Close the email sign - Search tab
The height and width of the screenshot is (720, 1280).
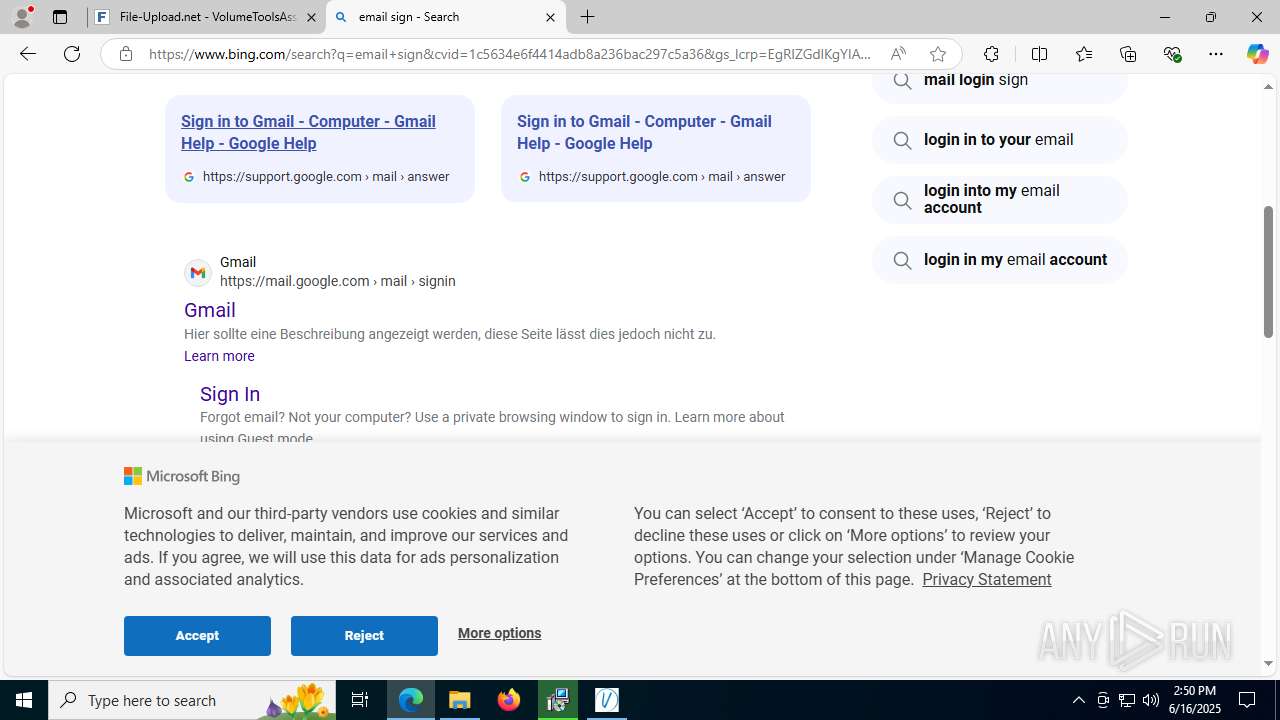(x=550, y=17)
